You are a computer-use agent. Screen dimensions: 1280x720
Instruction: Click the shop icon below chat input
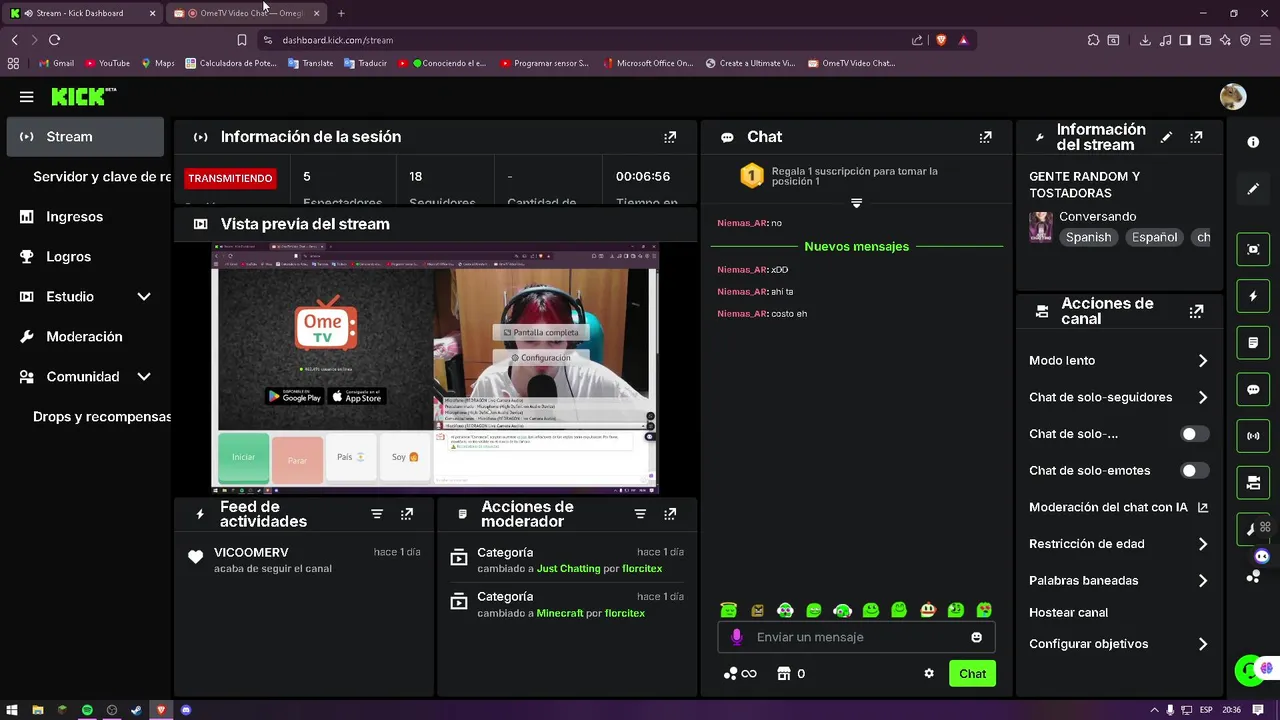[784, 674]
